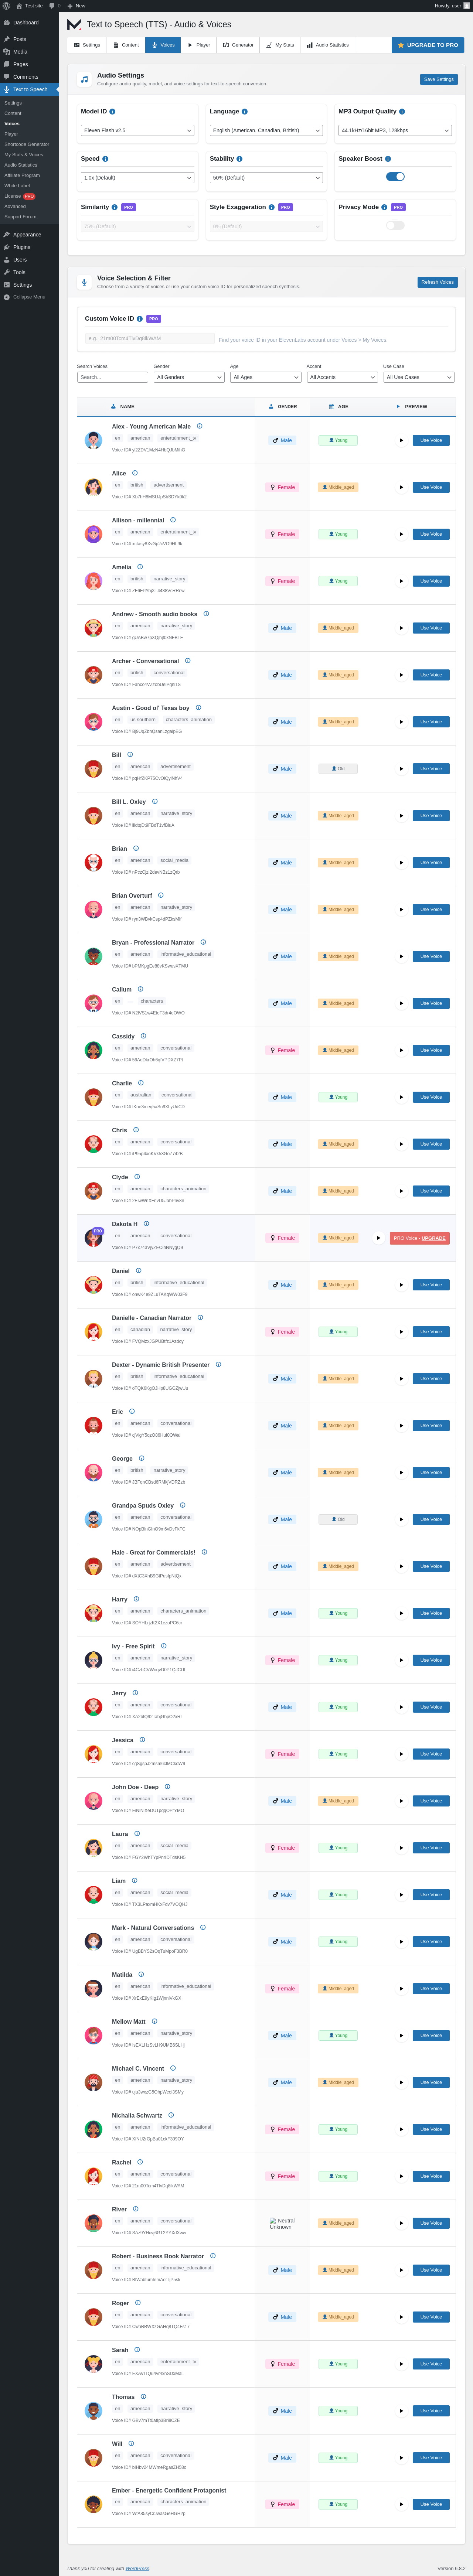Click the info icon next to Alice

pyautogui.click(x=135, y=473)
